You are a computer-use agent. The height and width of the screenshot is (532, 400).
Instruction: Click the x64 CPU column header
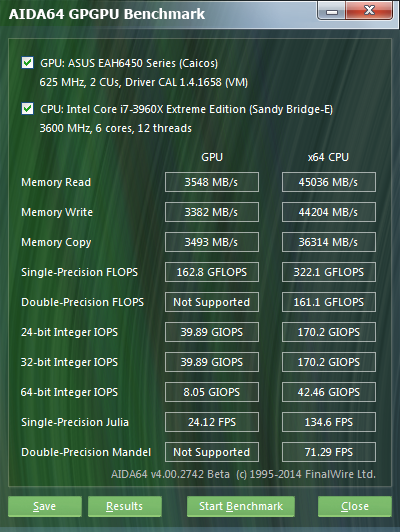(328, 157)
